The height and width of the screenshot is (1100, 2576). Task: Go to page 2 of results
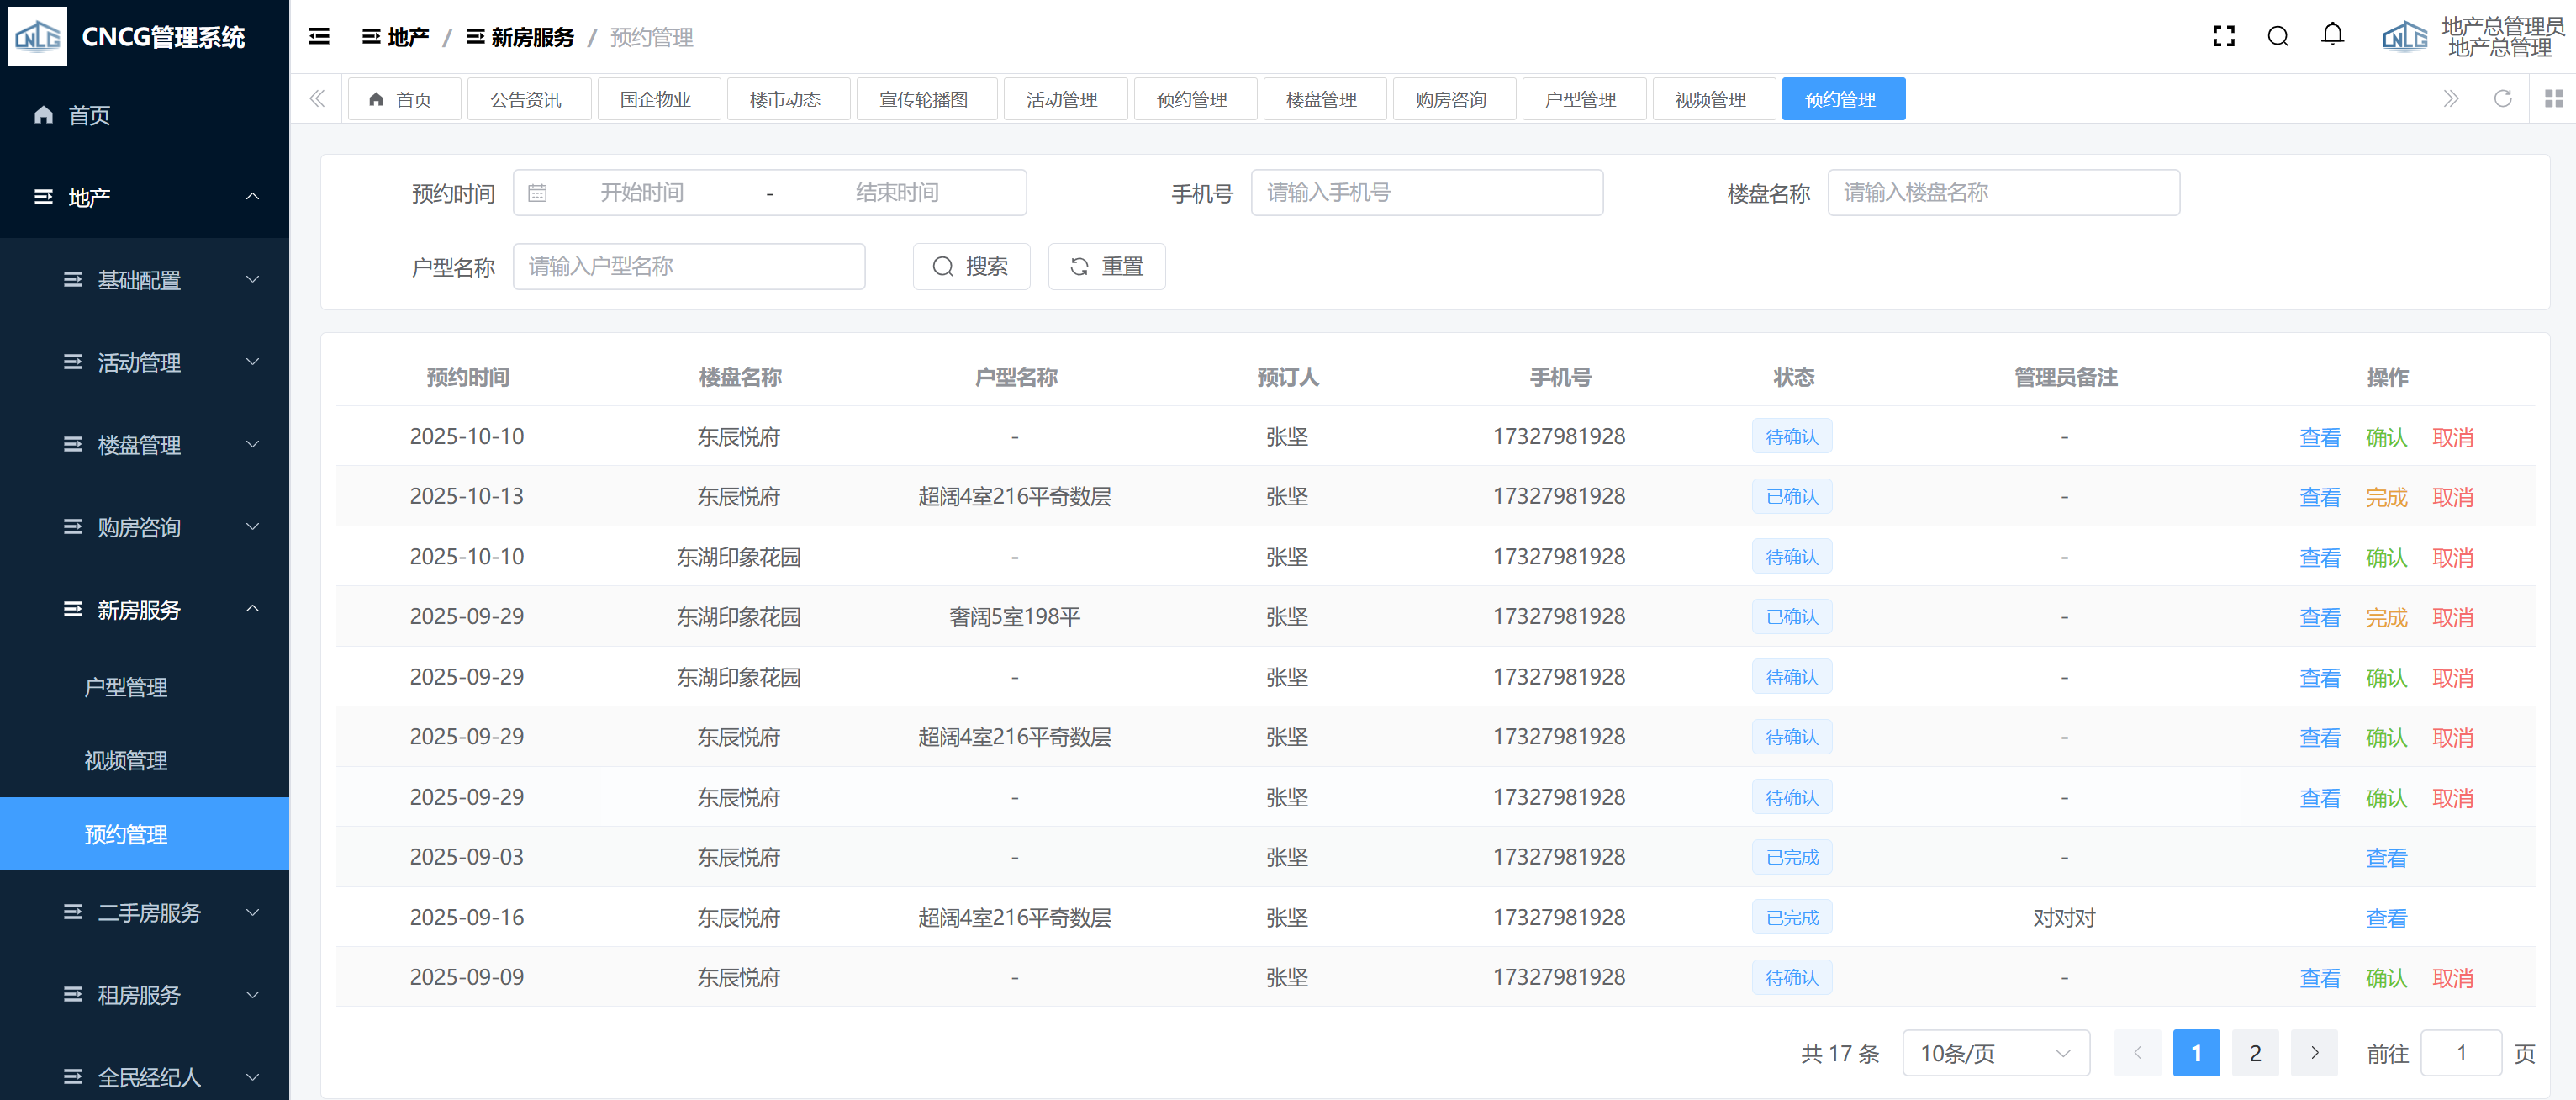coord(2254,1053)
